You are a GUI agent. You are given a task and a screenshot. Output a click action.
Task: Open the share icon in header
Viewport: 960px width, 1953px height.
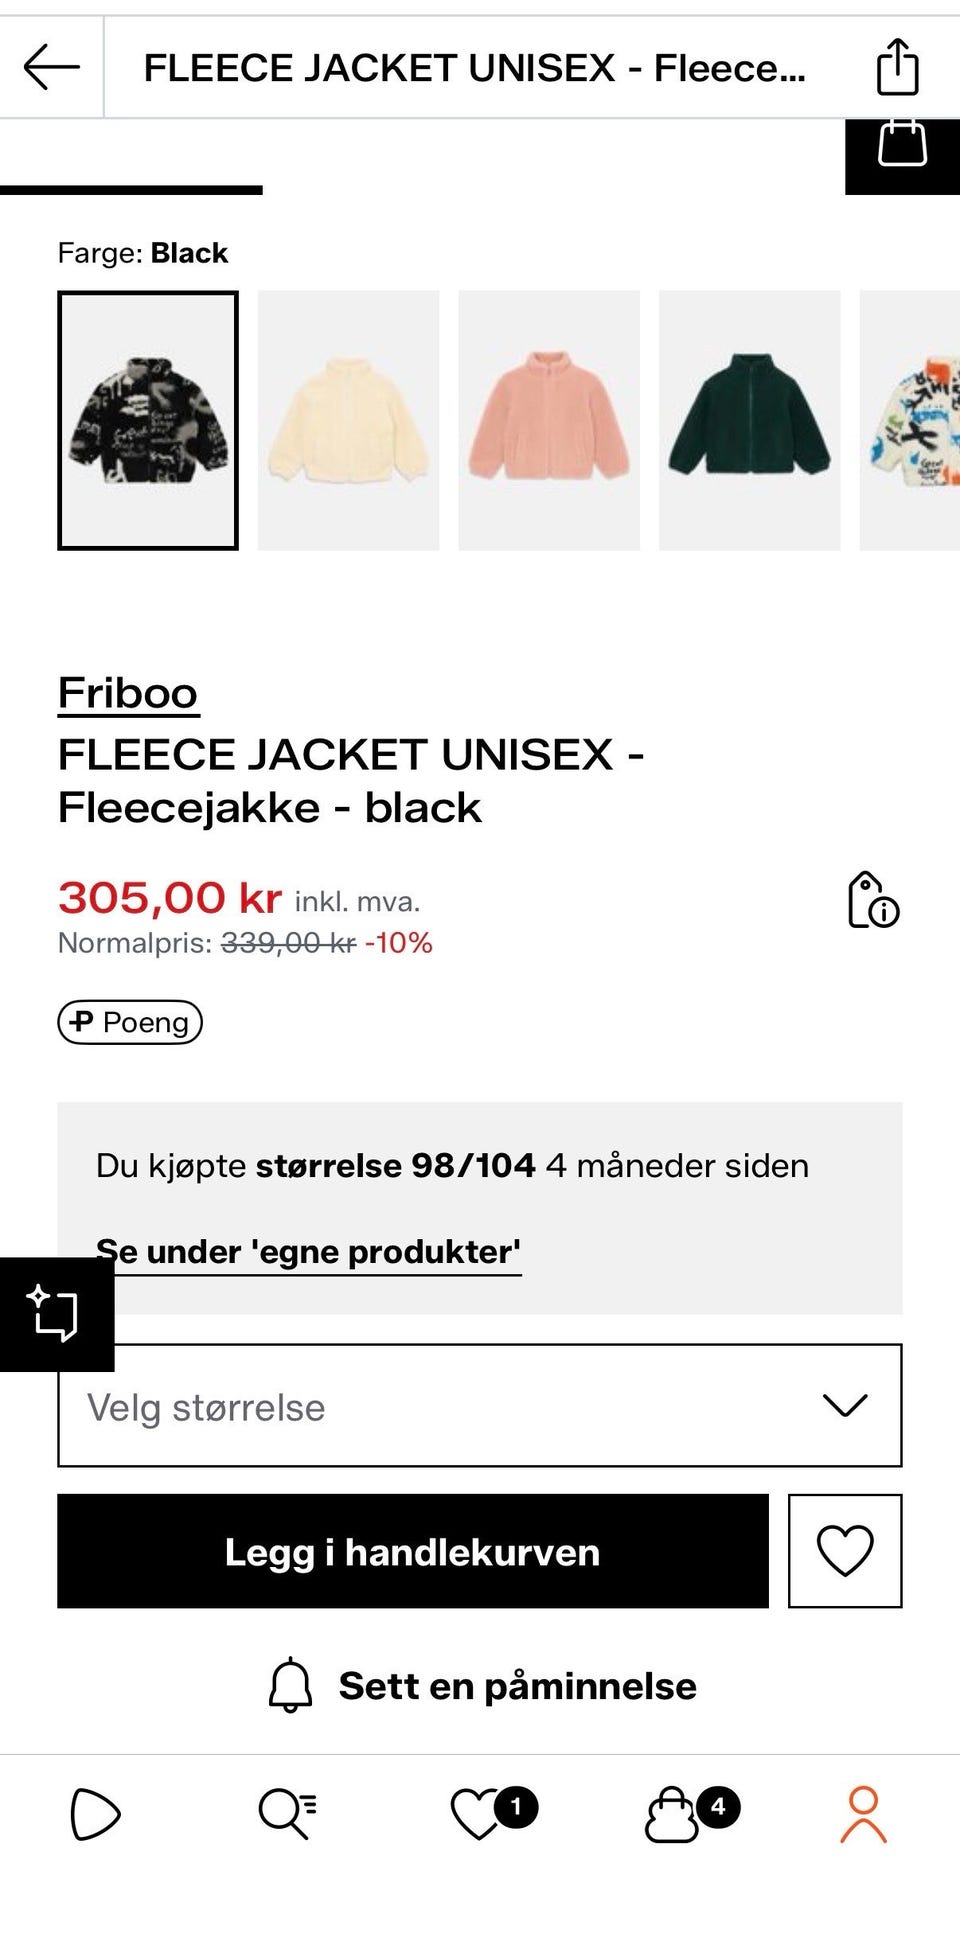coord(897,67)
